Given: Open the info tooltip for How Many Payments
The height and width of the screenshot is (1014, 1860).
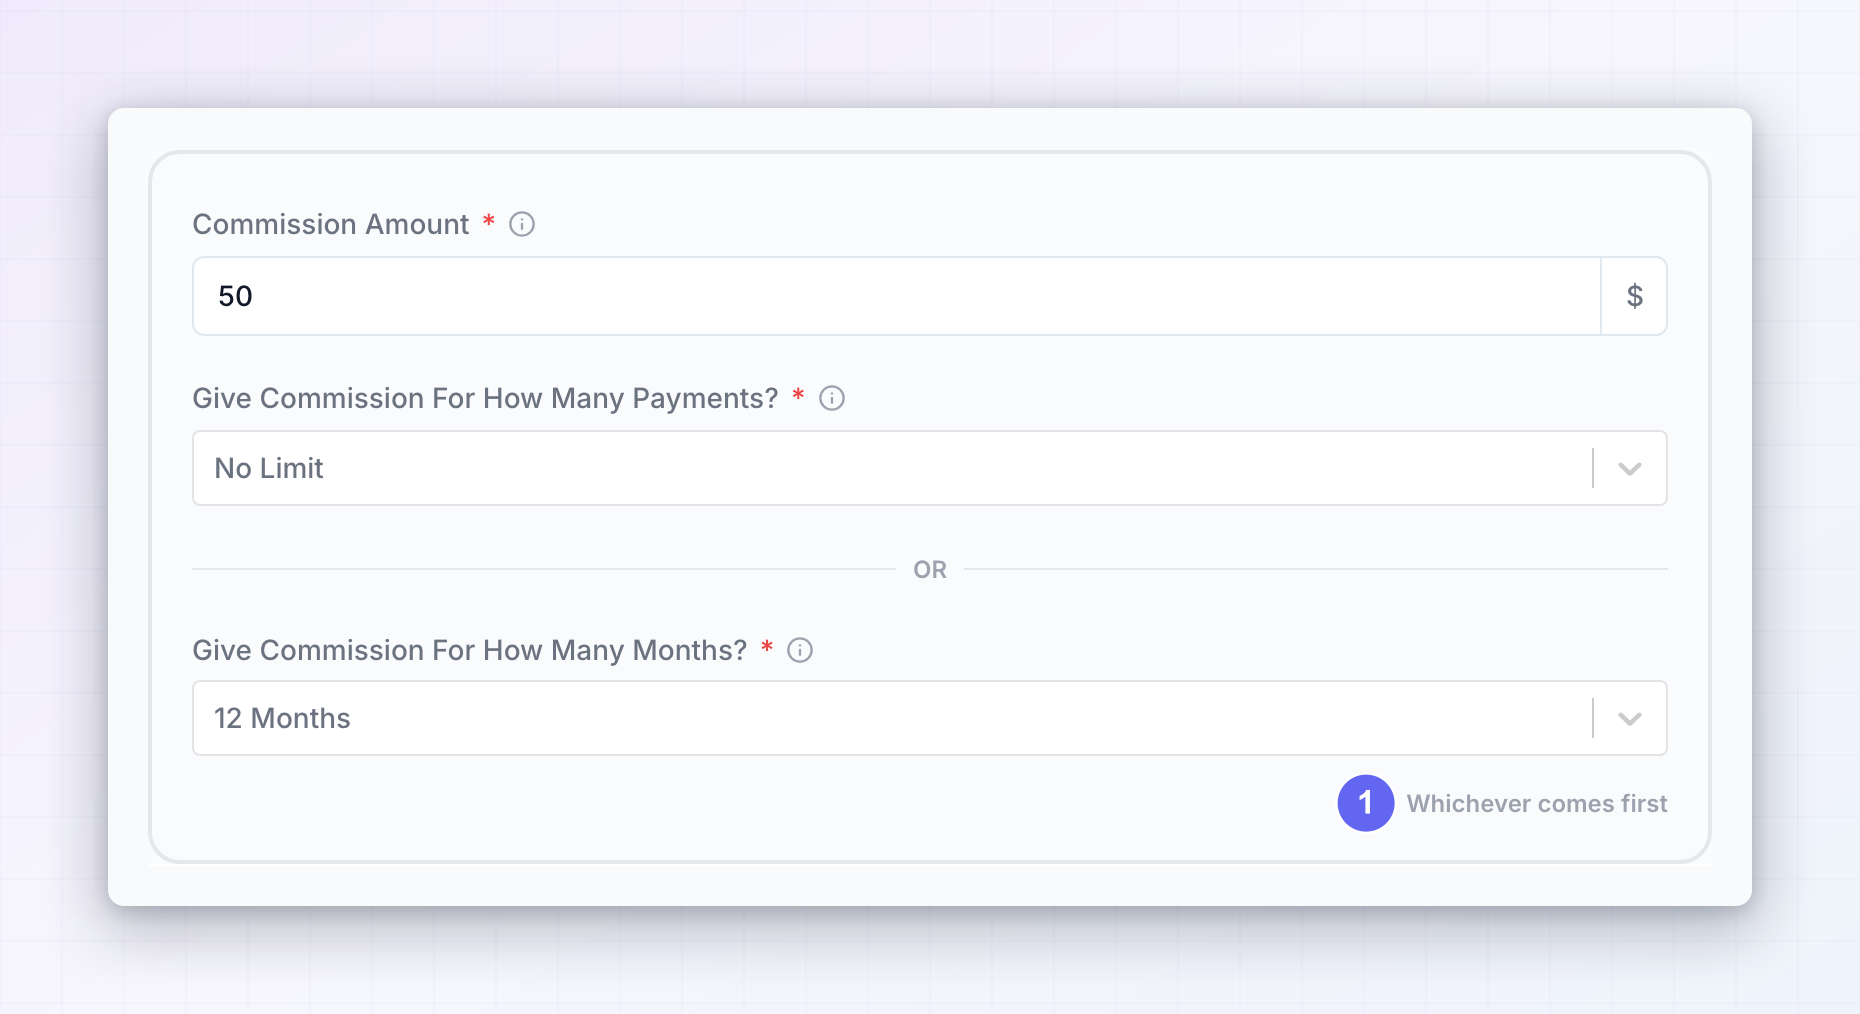Looking at the screenshot, I should pyautogui.click(x=832, y=398).
